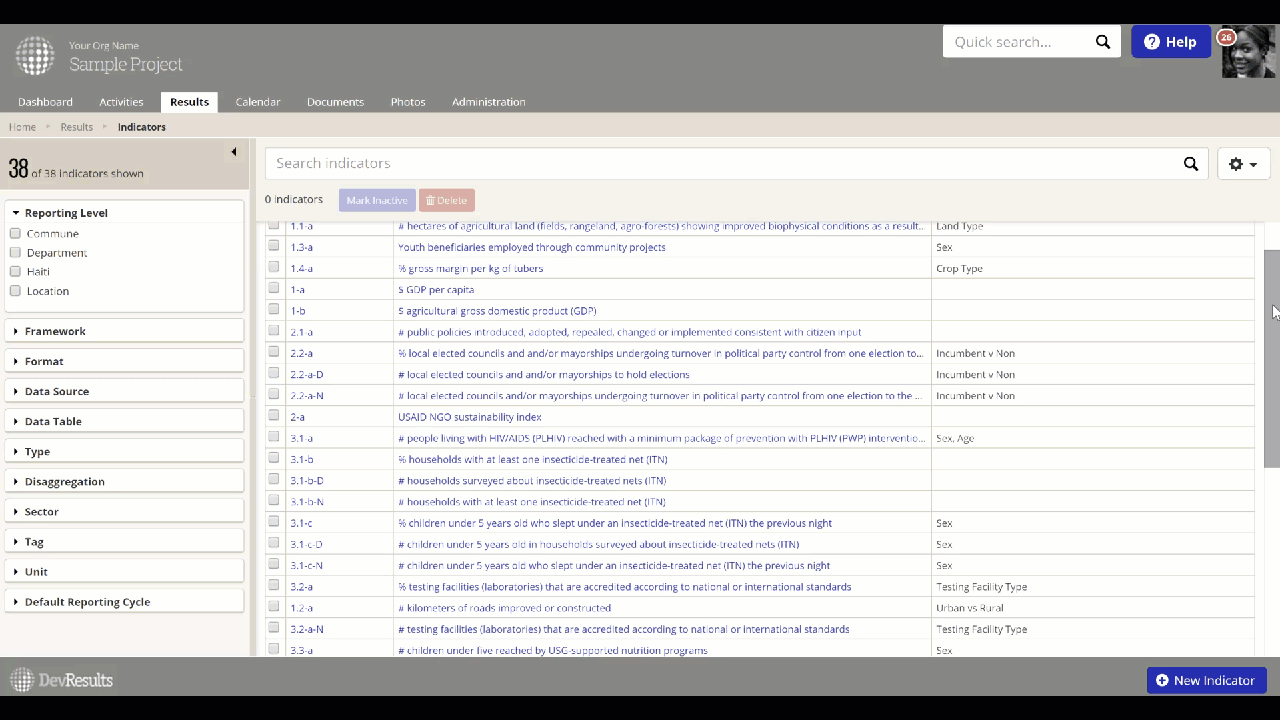This screenshot has height=720, width=1280.
Task: Click the search magnifier in Quick search
Action: (1103, 42)
